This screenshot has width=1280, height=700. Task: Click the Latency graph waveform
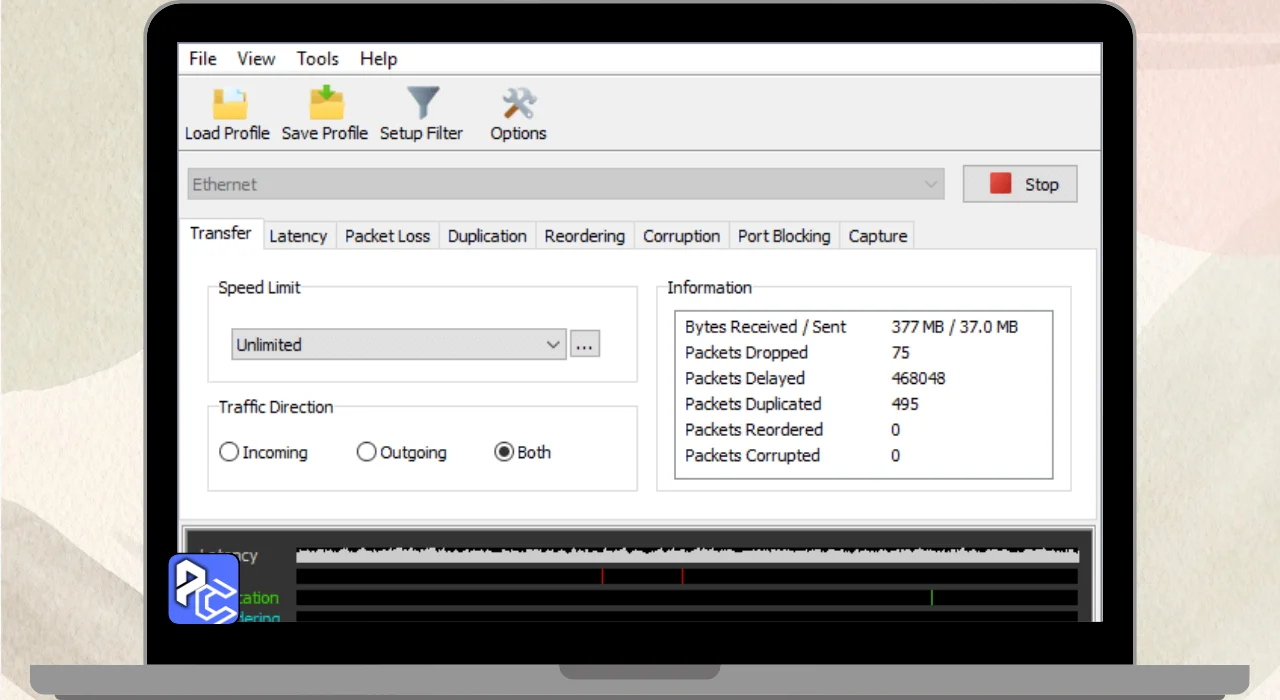687,555
